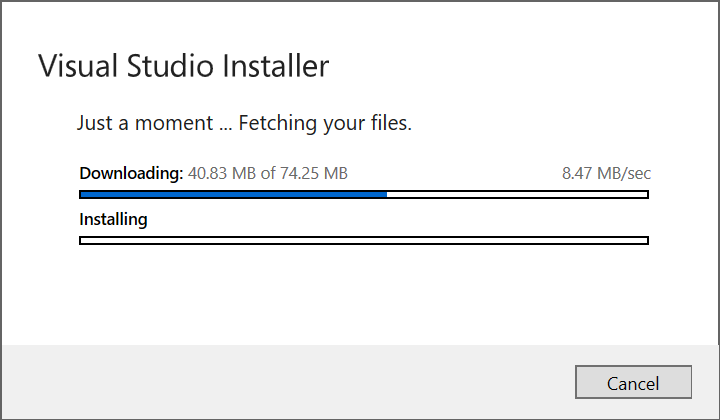Viewport: 720px width, 420px height.
Task: Click the Visual Studio Installer title
Action: pos(183,67)
